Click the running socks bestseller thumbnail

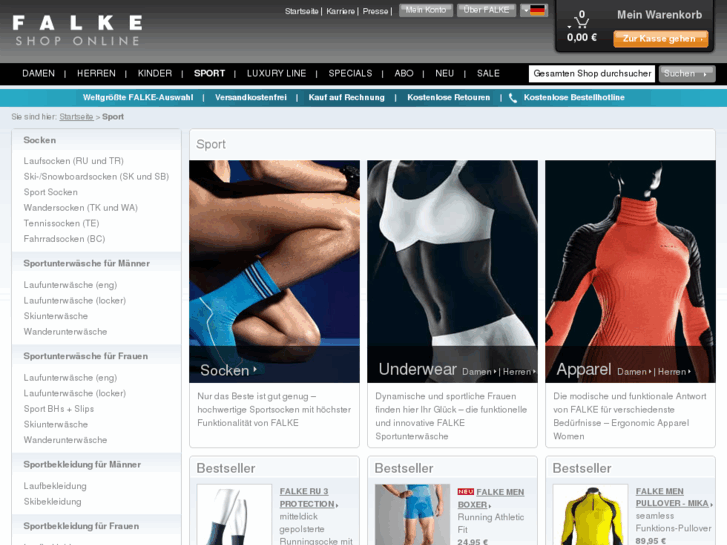pos(234,515)
